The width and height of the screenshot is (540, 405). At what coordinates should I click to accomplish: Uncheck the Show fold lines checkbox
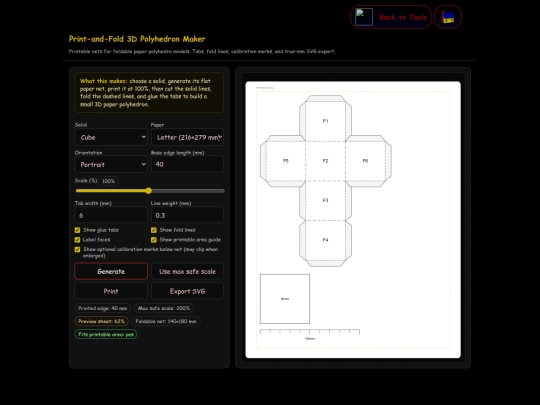pos(154,230)
